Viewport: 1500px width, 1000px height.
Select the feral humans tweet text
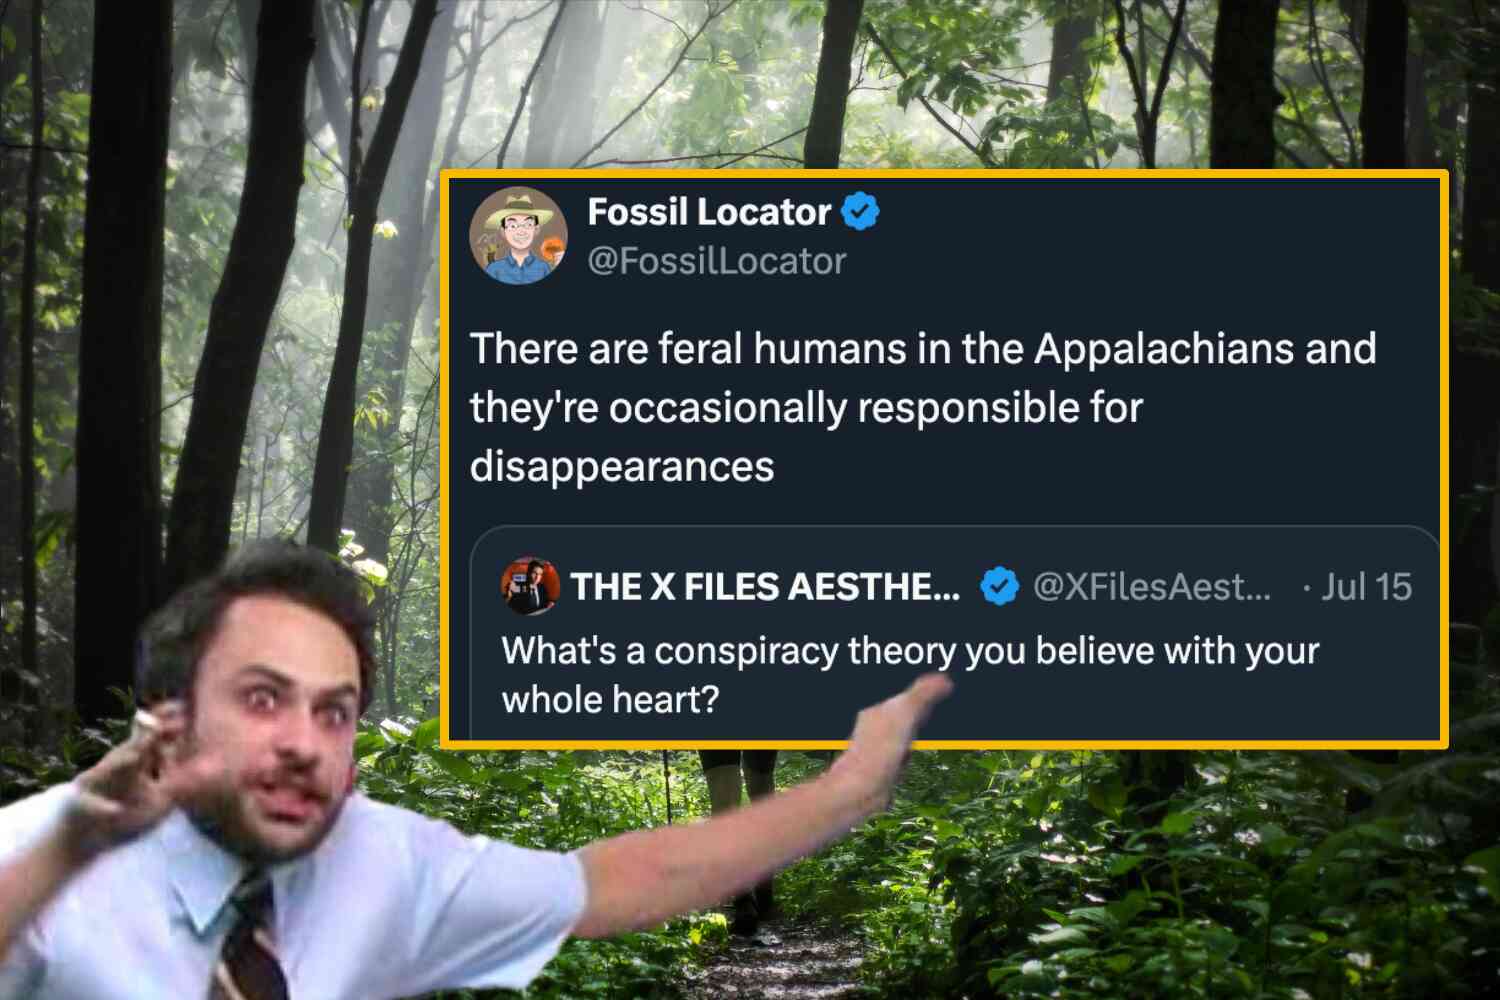point(923,407)
